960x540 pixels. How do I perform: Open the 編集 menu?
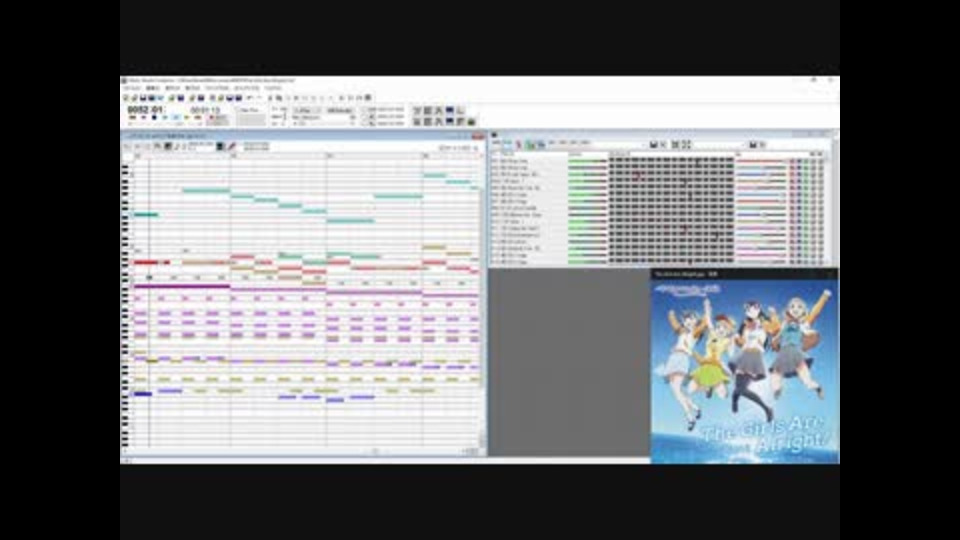(152, 88)
